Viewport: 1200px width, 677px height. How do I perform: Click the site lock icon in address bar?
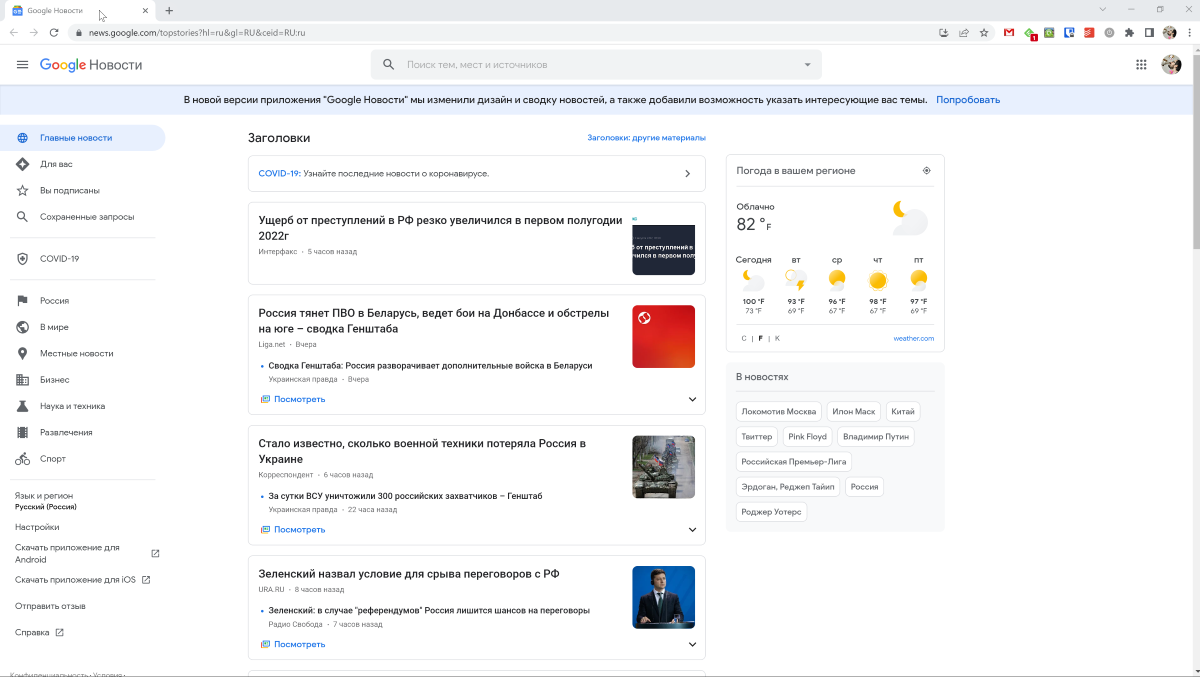(x=78, y=33)
